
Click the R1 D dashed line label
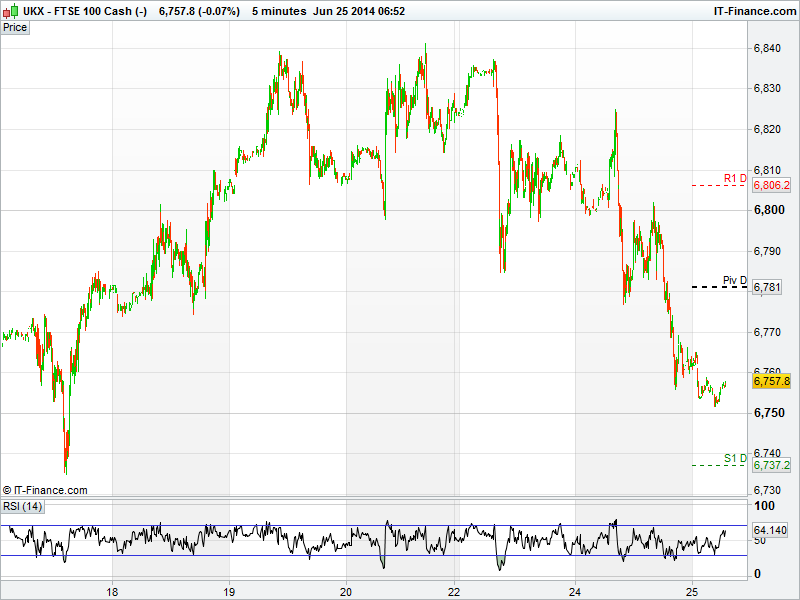(x=734, y=178)
